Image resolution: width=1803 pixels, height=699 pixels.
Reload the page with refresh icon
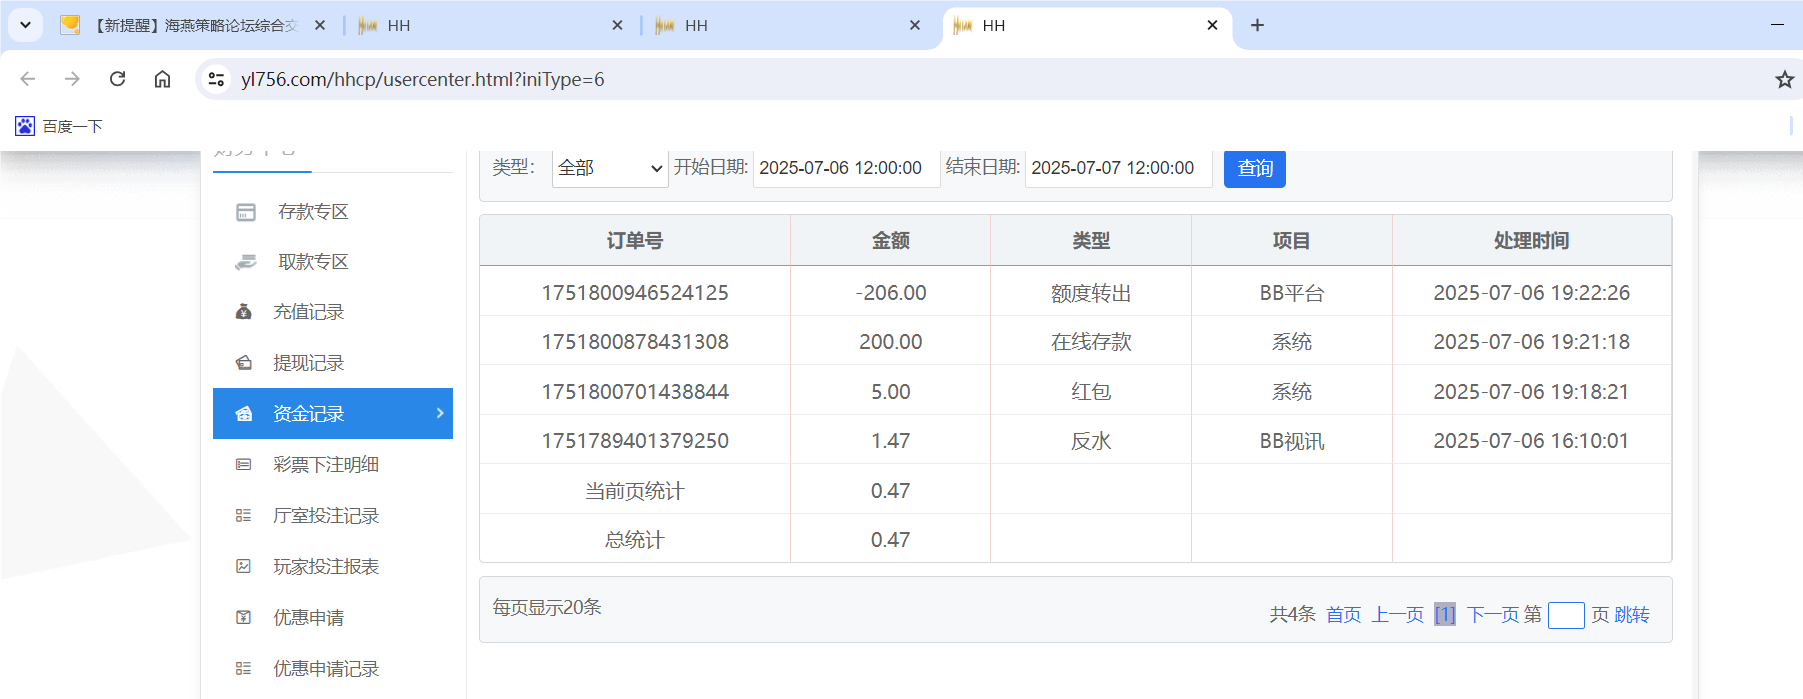117,79
